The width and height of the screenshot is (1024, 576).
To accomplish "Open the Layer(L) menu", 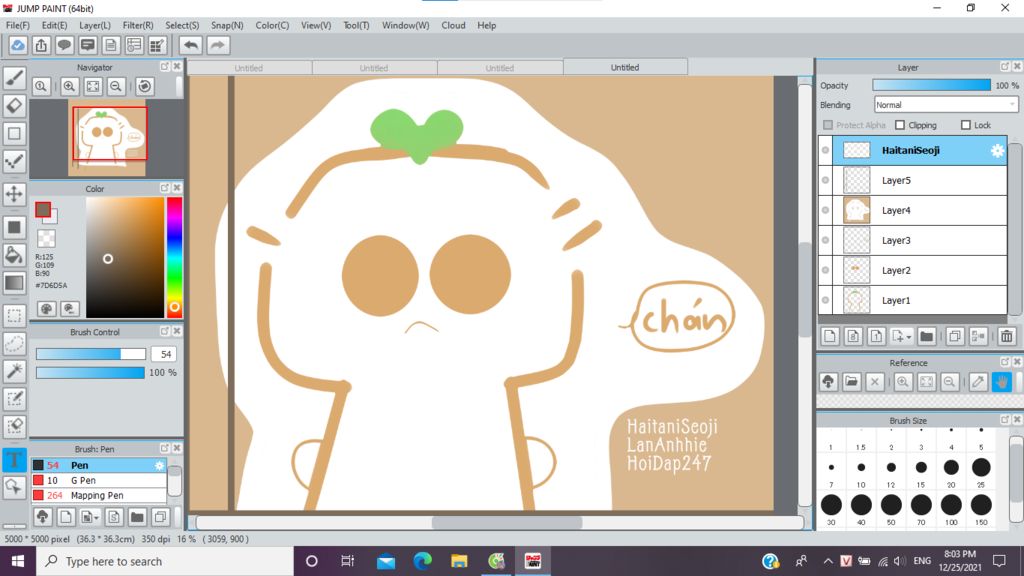I will point(95,25).
